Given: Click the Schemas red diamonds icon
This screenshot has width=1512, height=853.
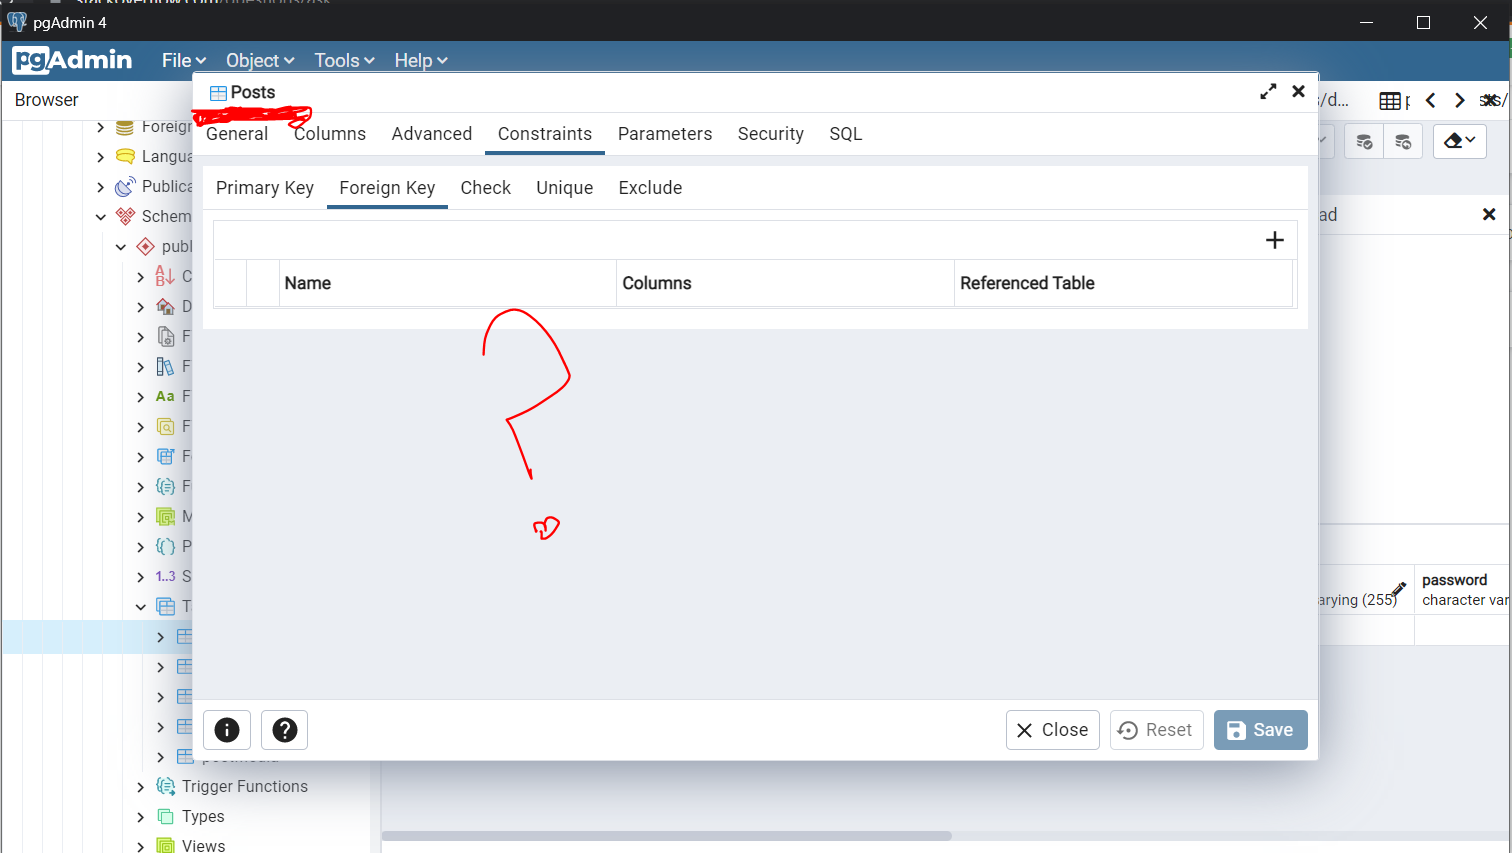Looking at the screenshot, I should (x=125, y=216).
